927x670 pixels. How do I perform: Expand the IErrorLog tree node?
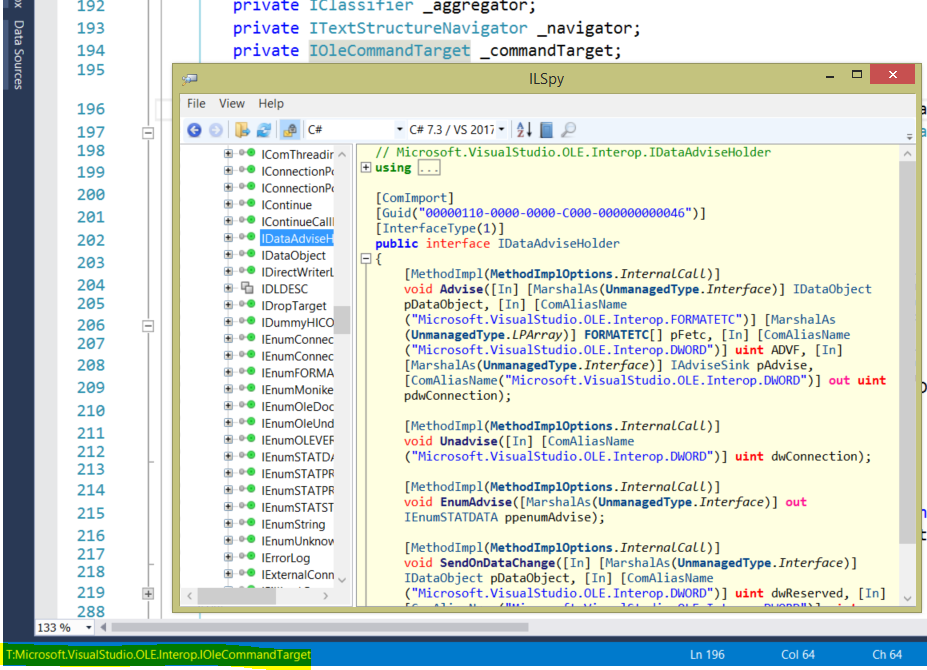(228, 557)
